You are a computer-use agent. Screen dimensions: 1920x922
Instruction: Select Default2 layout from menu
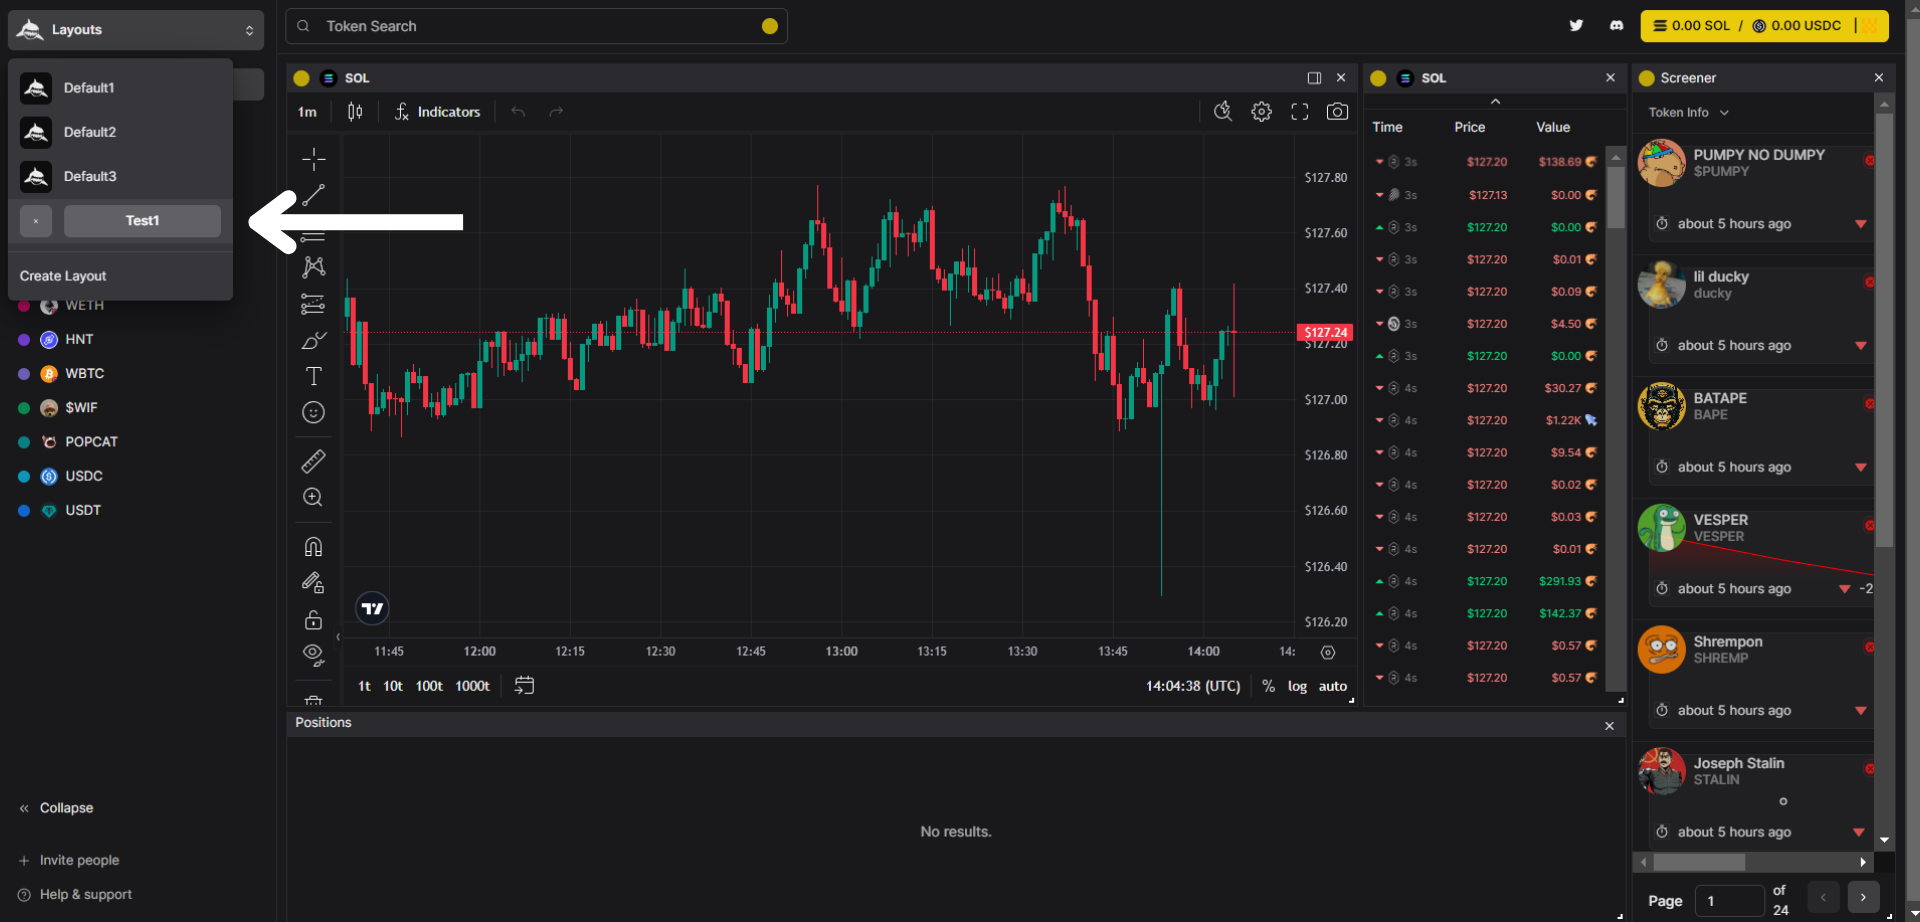click(90, 132)
